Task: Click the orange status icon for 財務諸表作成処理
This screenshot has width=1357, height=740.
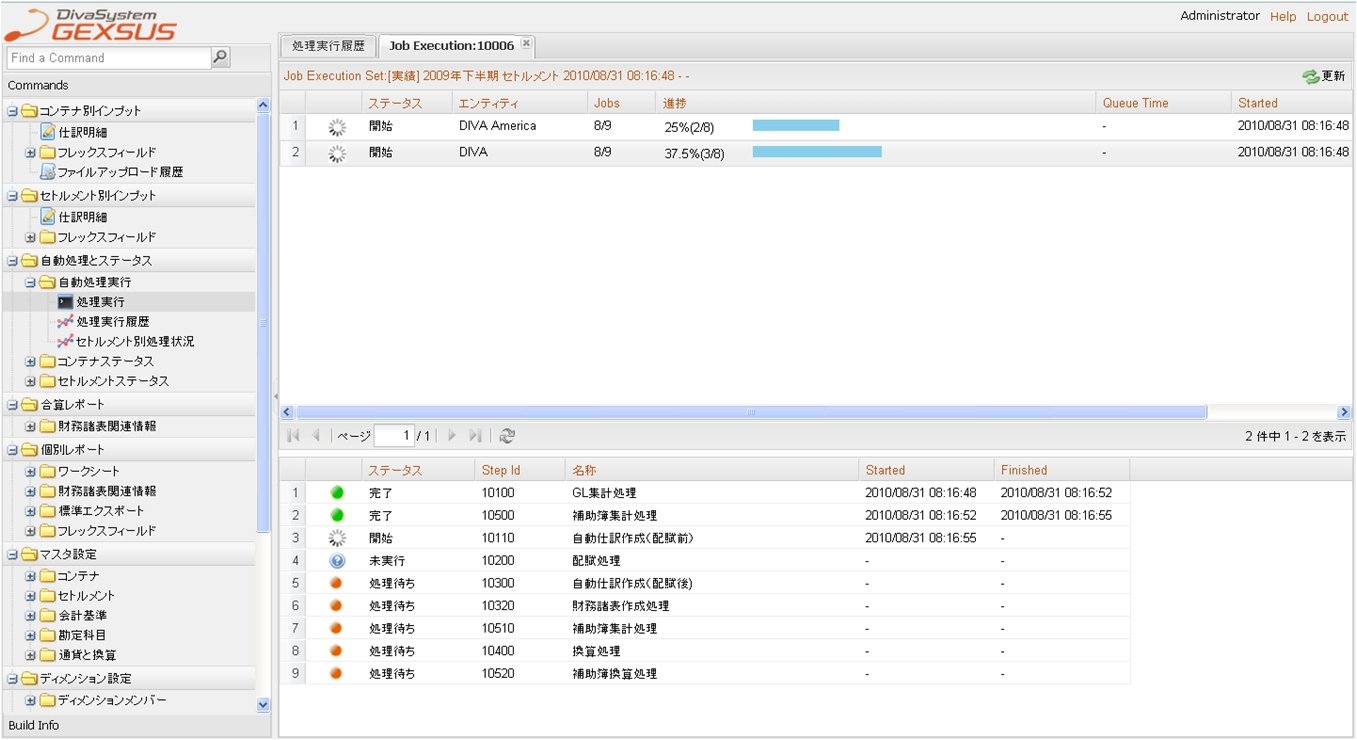Action: pos(337,605)
